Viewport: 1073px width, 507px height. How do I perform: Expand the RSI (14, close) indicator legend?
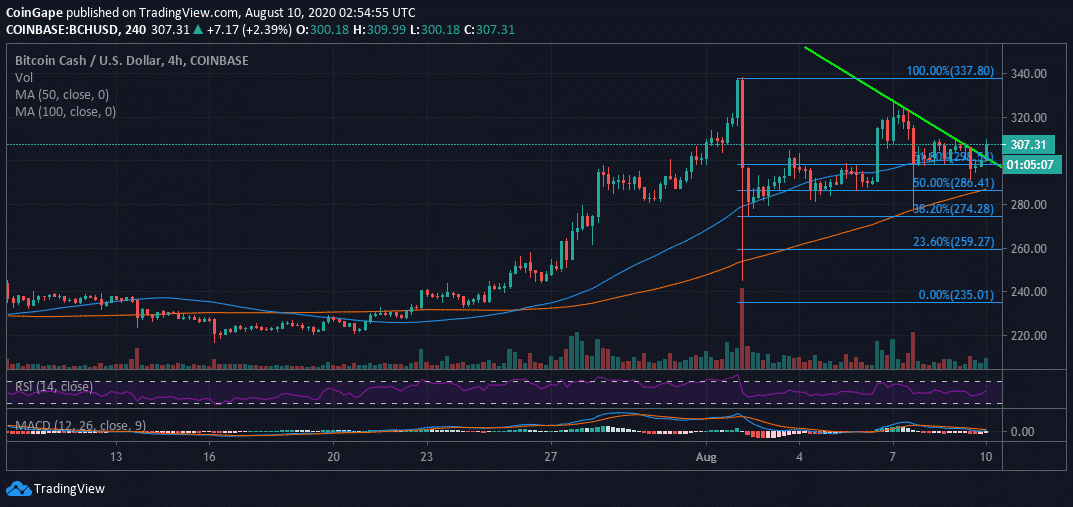tap(53, 386)
